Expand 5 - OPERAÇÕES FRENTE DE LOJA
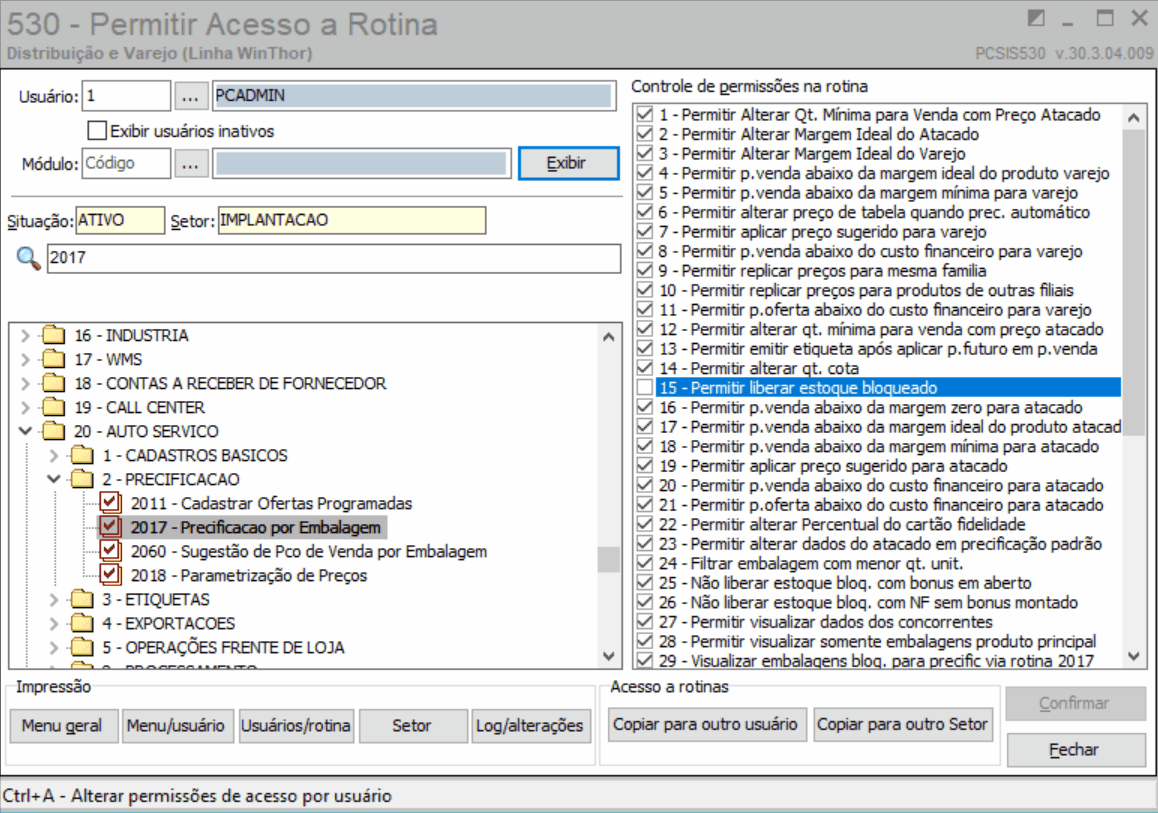The height and width of the screenshot is (813, 1158). [53, 647]
